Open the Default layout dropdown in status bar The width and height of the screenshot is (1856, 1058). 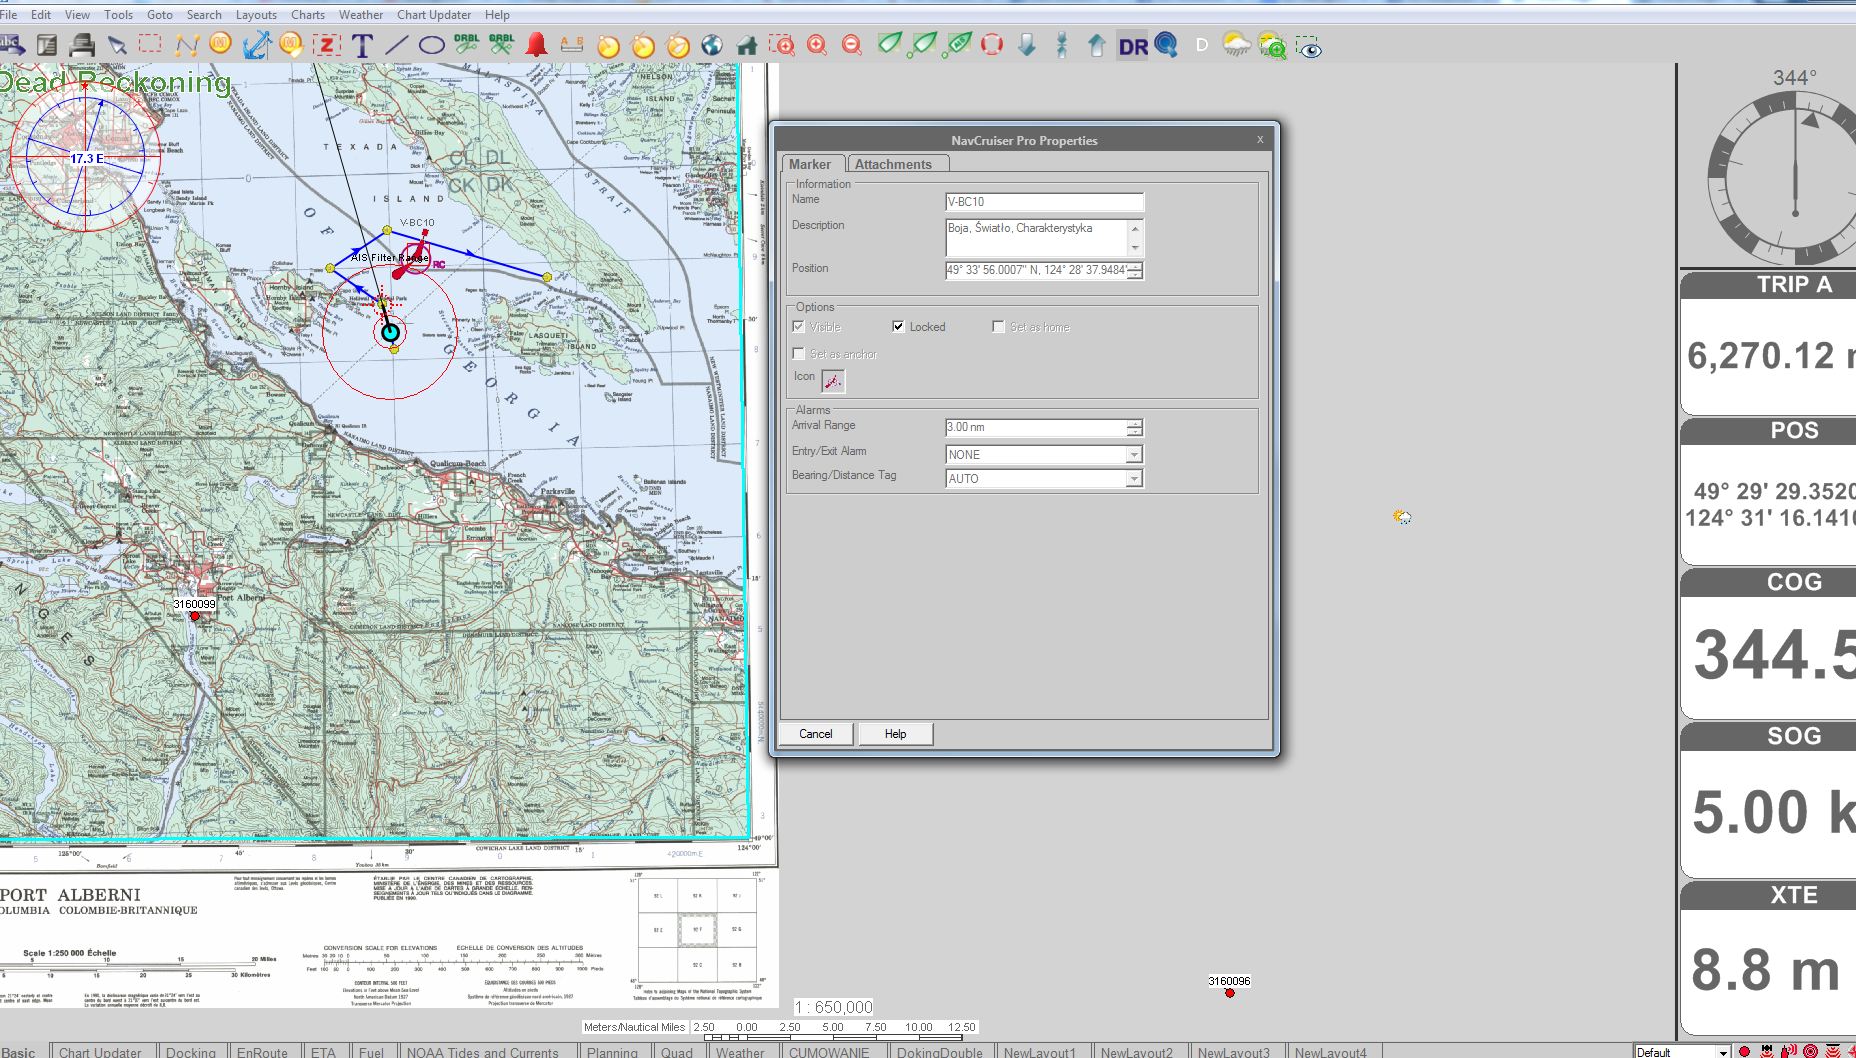(x=1722, y=1052)
